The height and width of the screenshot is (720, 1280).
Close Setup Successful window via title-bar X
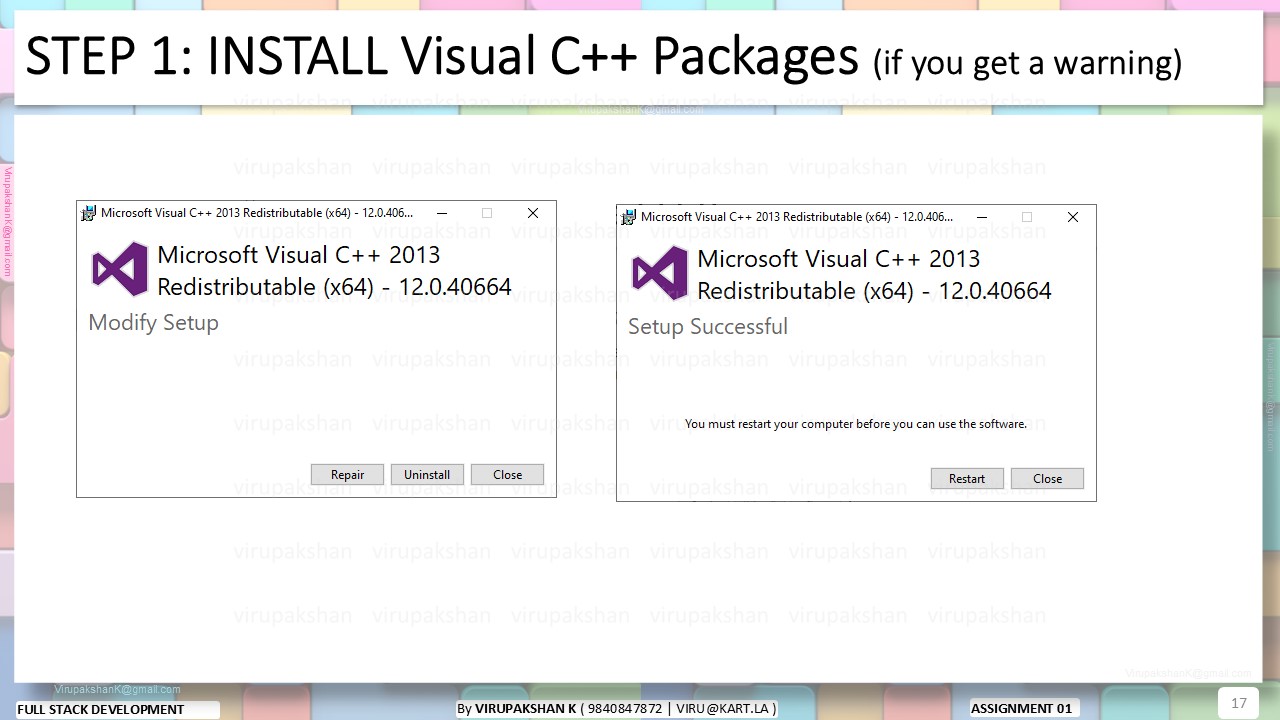(x=1073, y=217)
